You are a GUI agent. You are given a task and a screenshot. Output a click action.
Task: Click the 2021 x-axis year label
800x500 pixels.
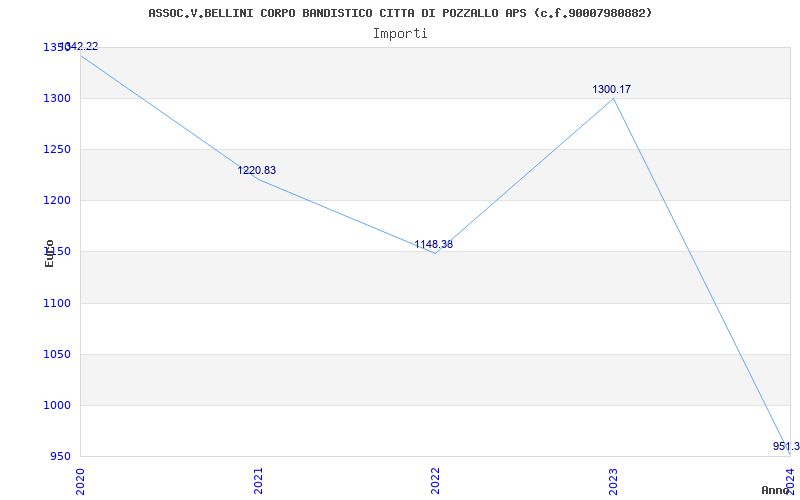tap(258, 481)
